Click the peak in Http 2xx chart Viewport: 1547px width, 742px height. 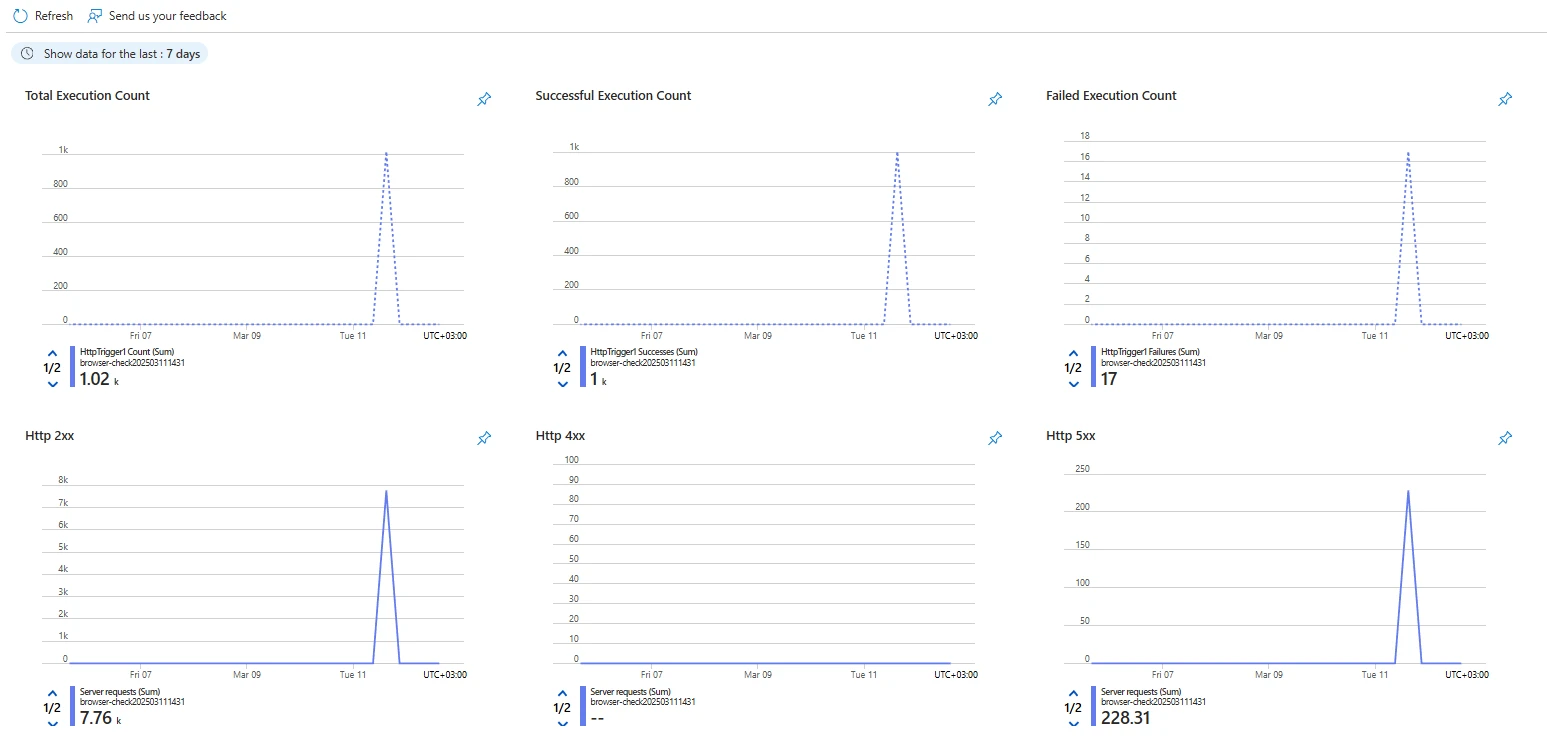tap(386, 492)
